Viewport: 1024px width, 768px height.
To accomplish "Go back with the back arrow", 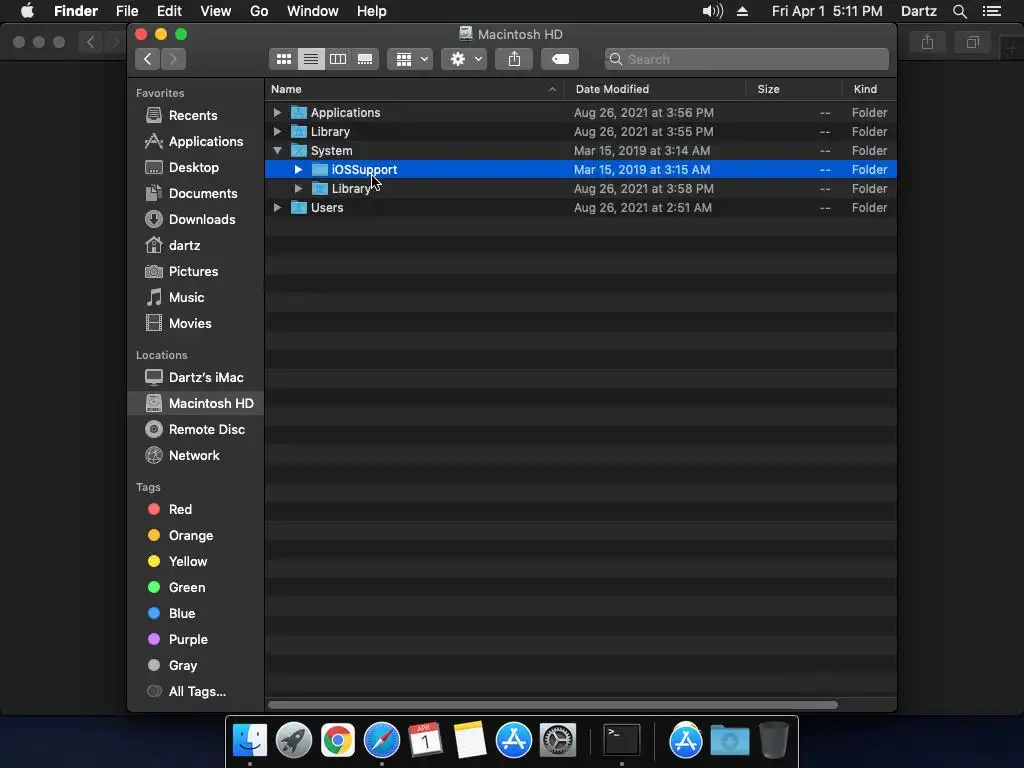I will 148,59.
